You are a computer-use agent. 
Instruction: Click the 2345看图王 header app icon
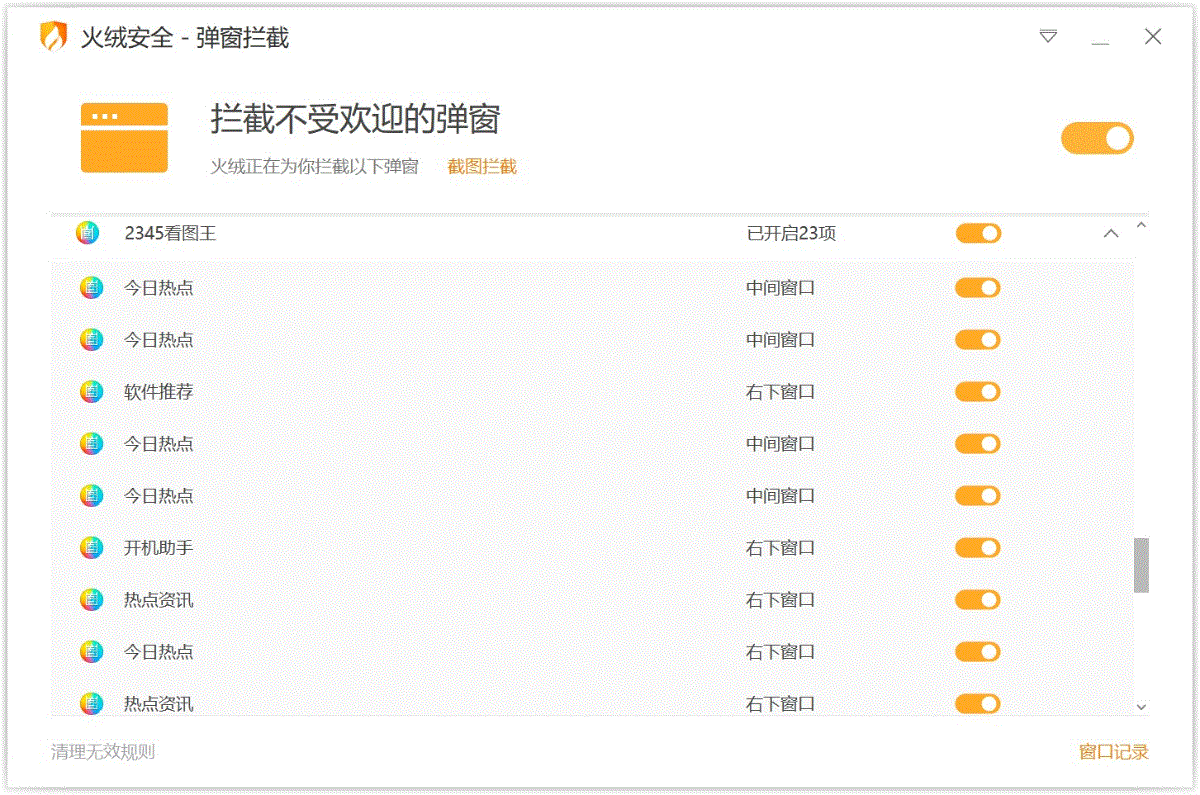88,233
